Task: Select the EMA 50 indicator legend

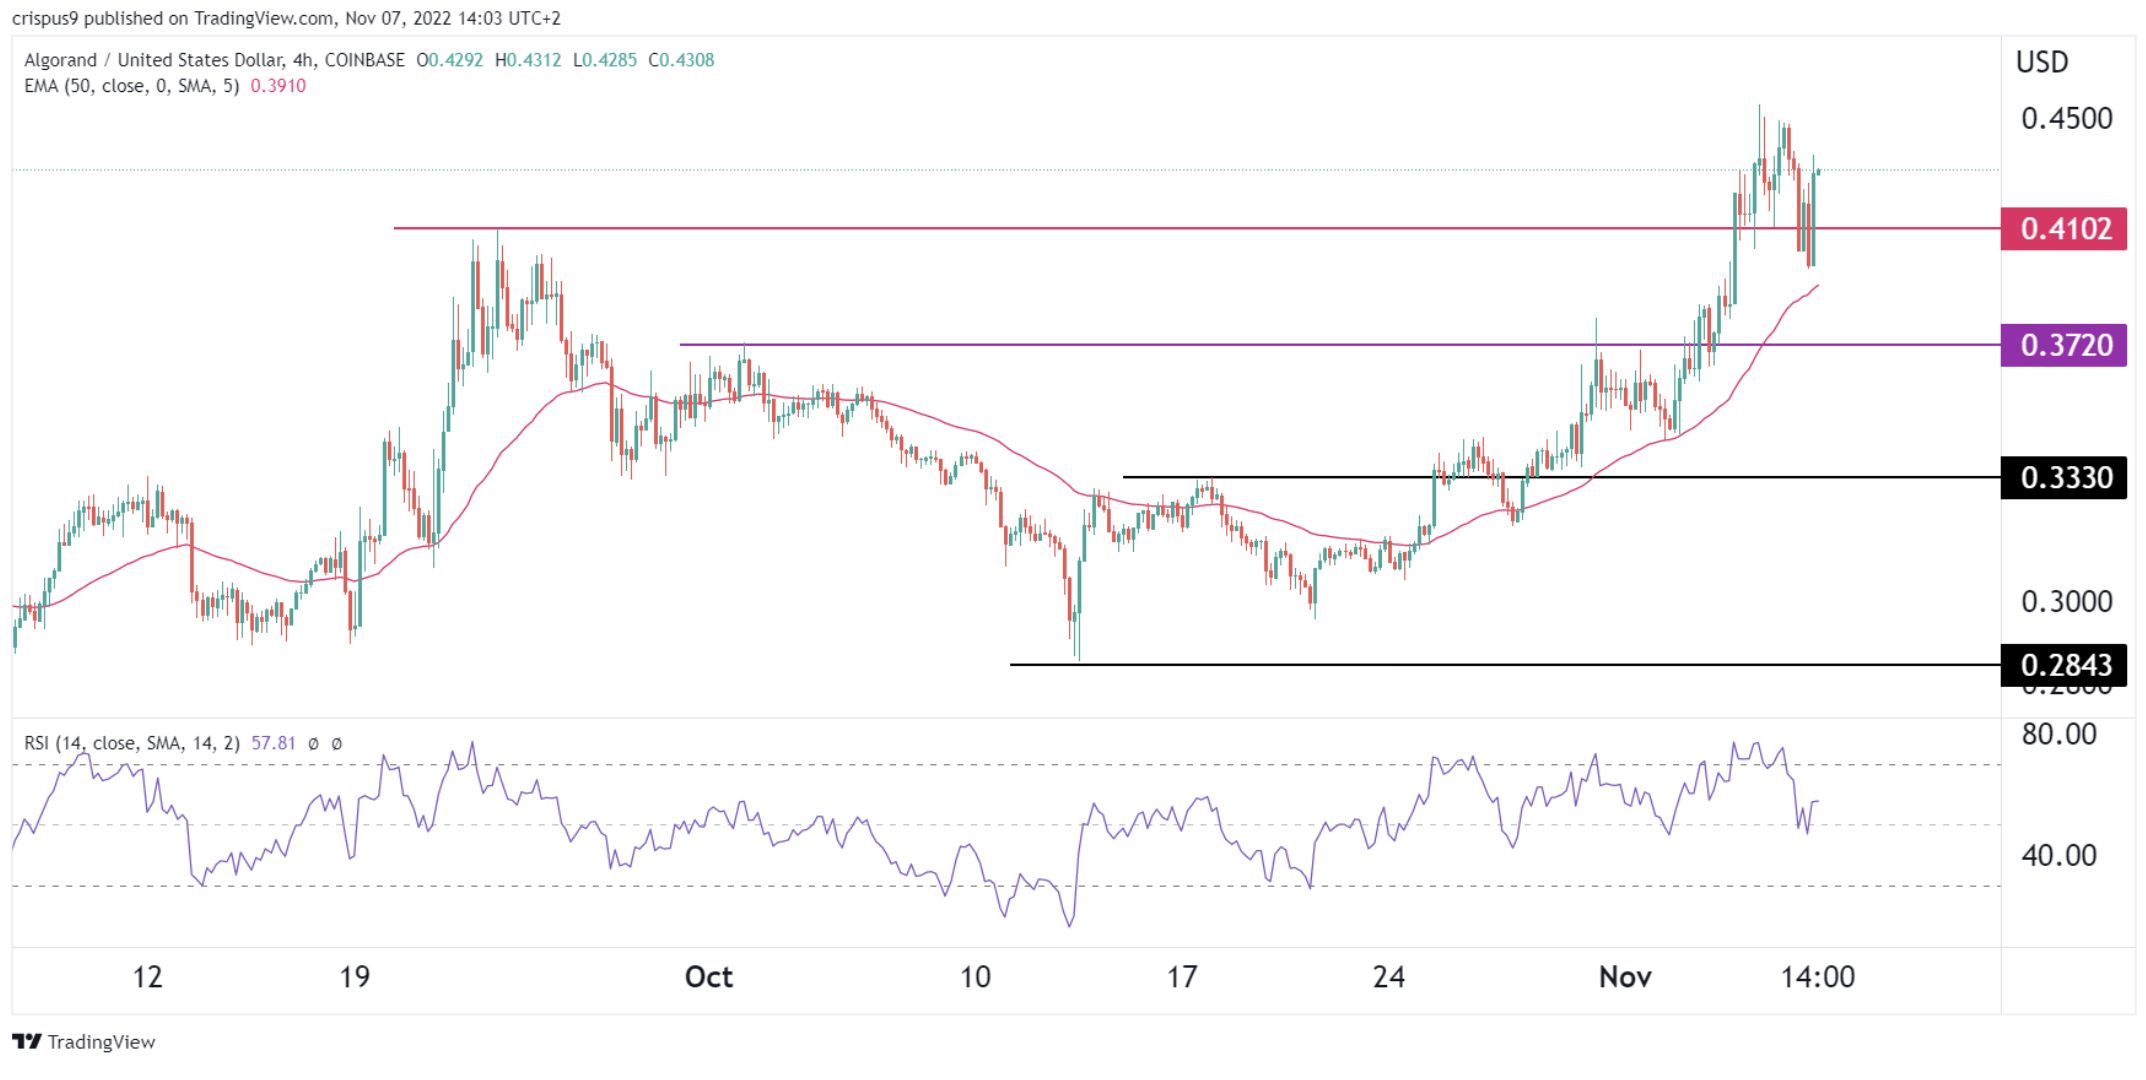Action: click(x=131, y=86)
